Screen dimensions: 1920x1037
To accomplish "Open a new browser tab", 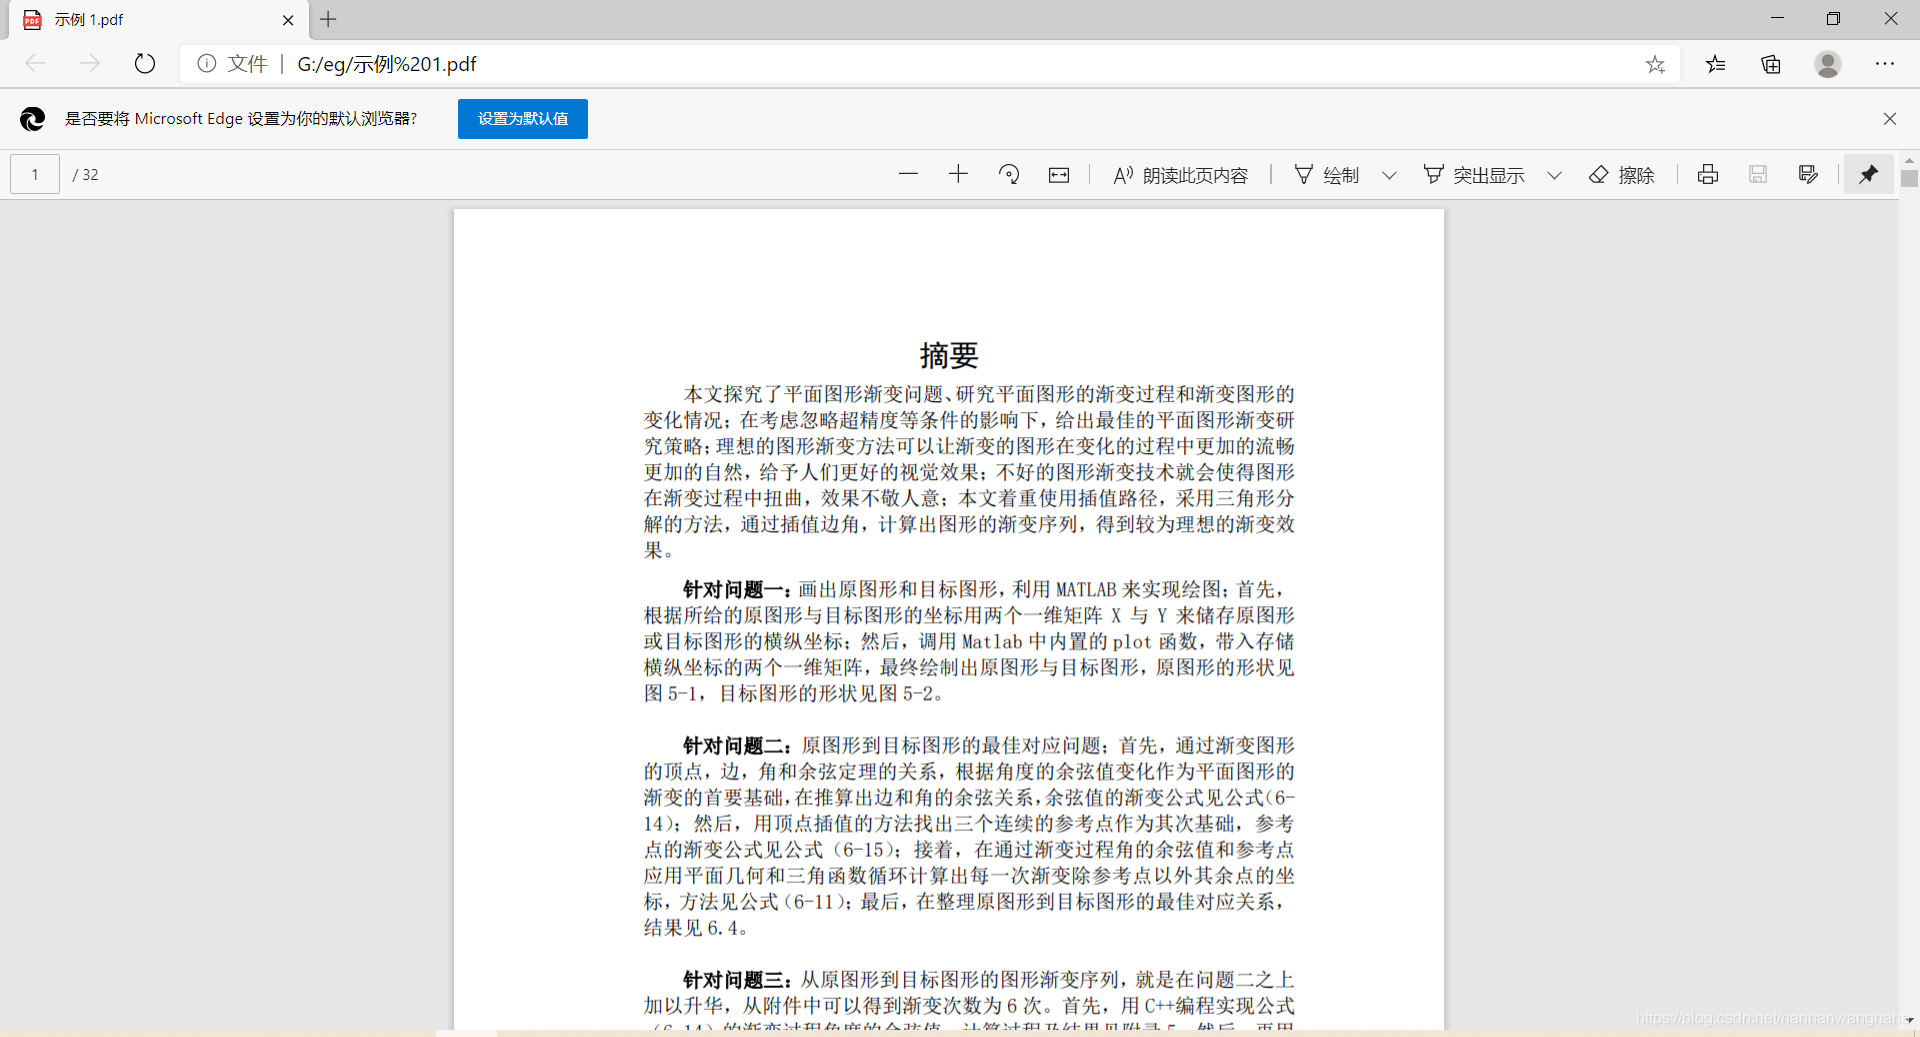I will pos(330,20).
